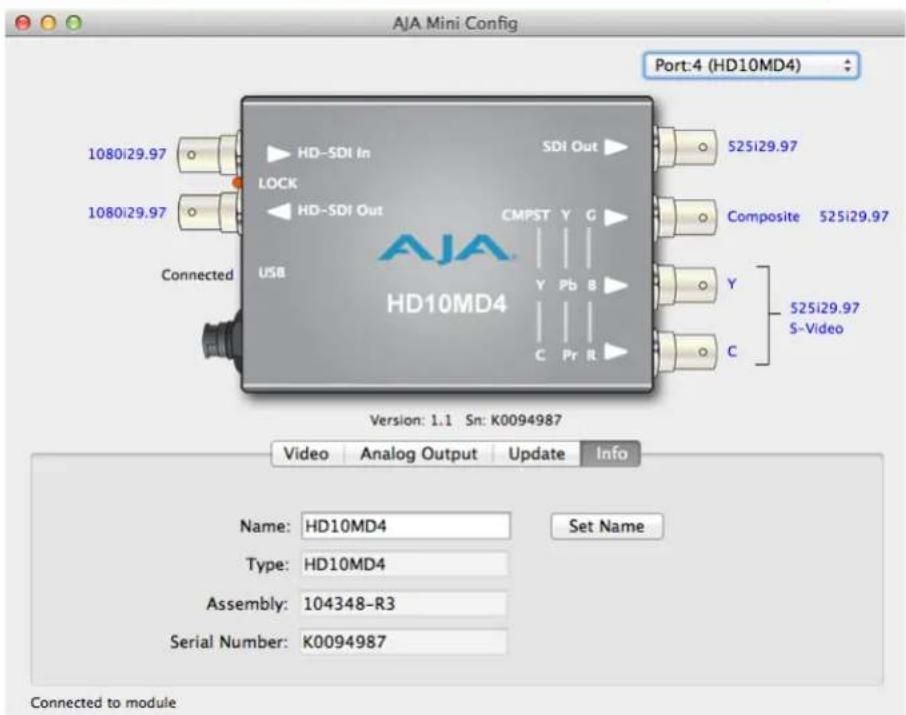906x715 pixels.
Task: Click the 525i29.97 label right of Composite
Action: tap(854, 217)
